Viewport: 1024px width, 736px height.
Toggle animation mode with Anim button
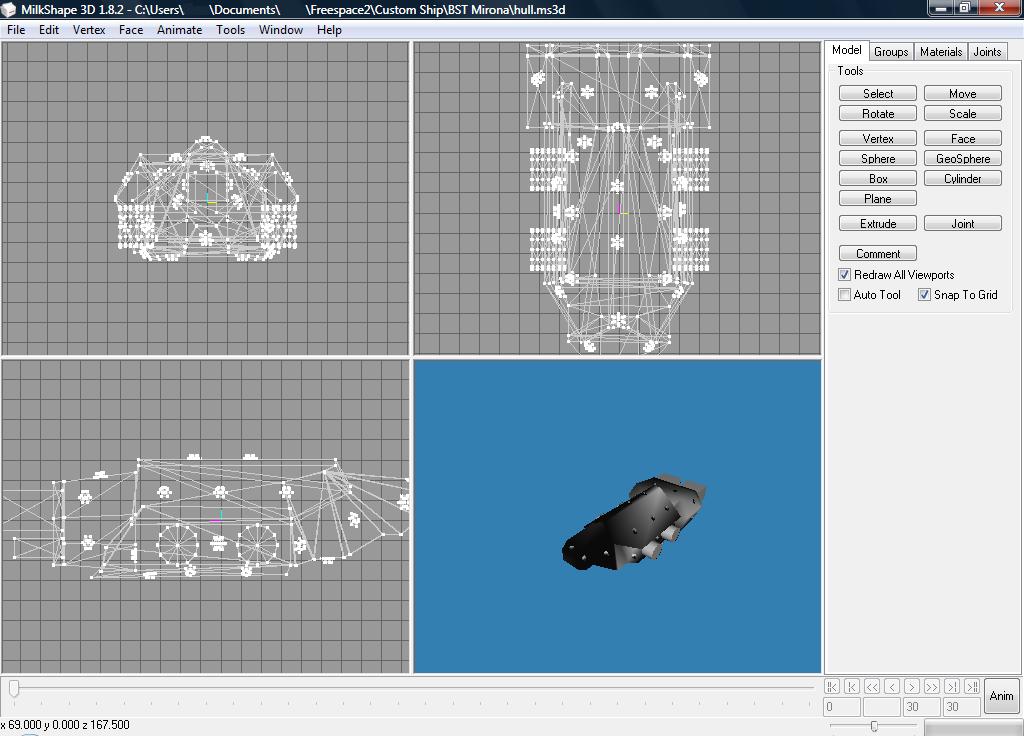[1001, 696]
